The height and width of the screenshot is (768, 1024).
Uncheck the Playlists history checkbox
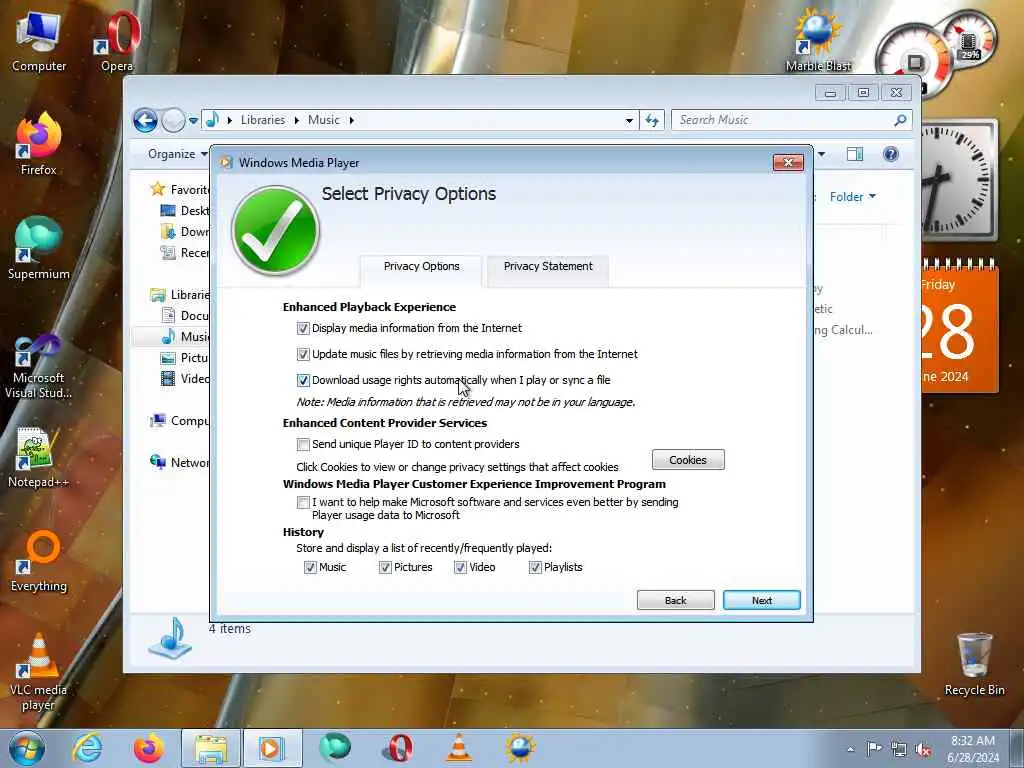coord(536,568)
